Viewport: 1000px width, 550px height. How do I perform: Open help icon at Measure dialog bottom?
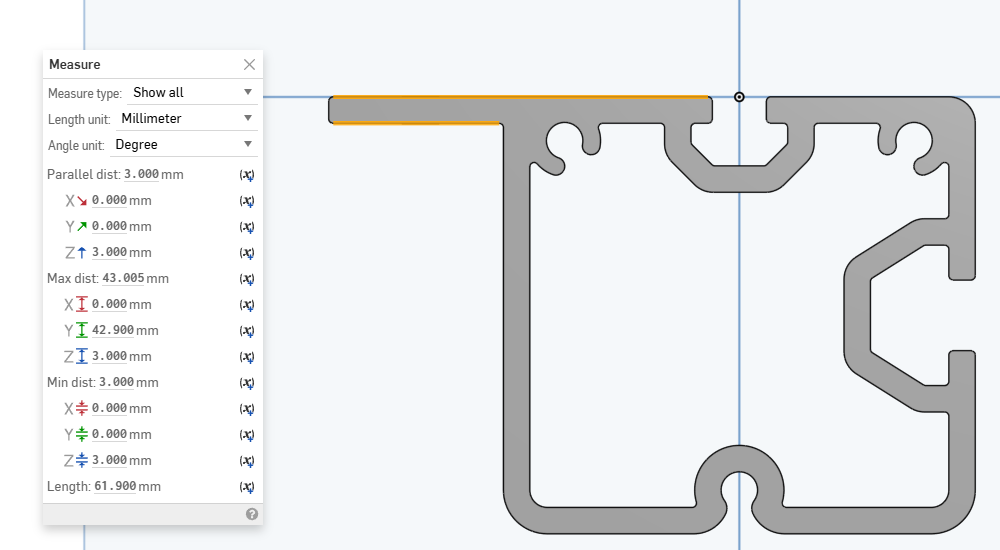pyautogui.click(x=252, y=514)
